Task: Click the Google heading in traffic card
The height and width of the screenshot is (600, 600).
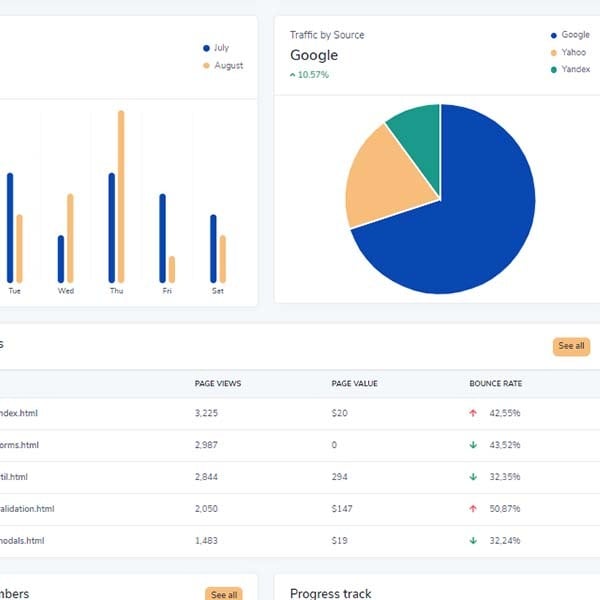Action: 314,55
